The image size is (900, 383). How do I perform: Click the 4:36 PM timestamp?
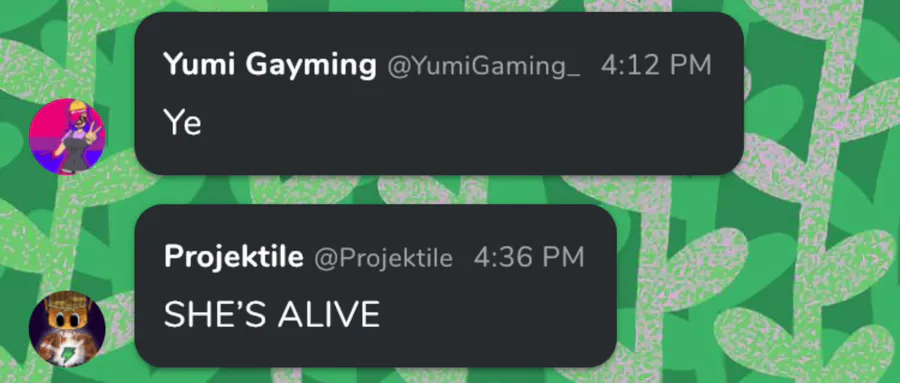tap(529, 257)
